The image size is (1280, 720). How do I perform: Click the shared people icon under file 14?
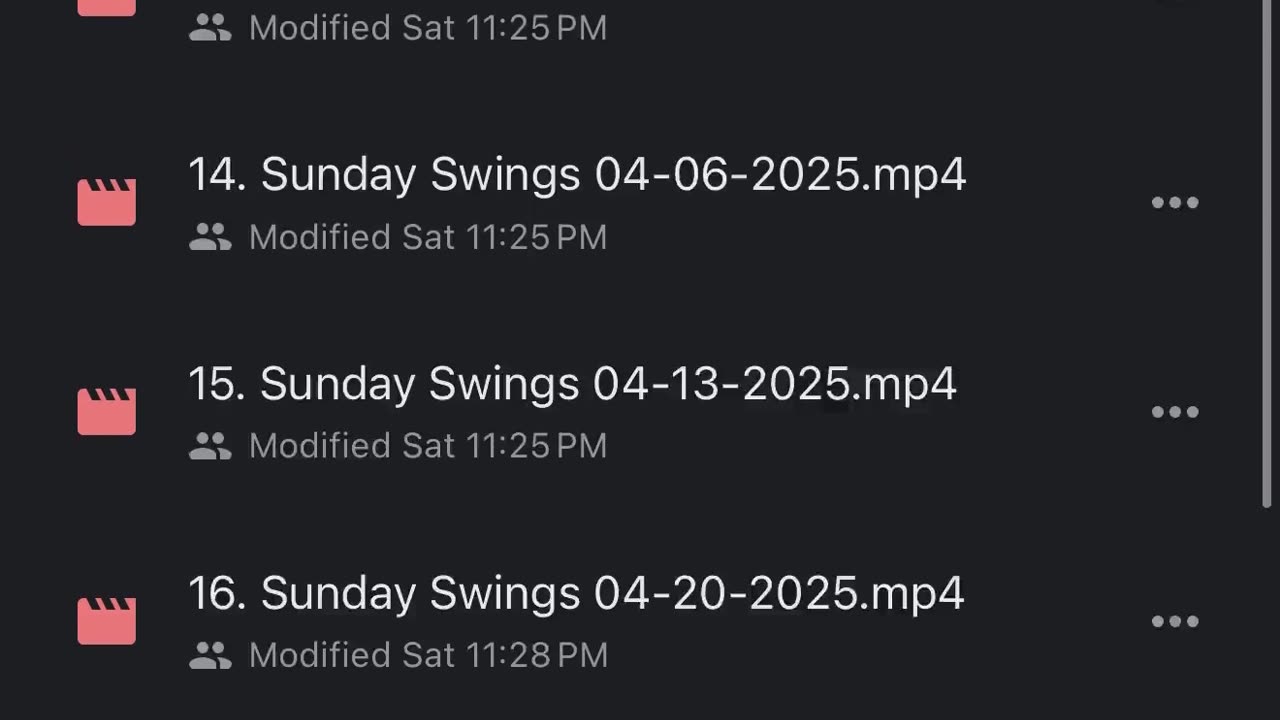210,237
